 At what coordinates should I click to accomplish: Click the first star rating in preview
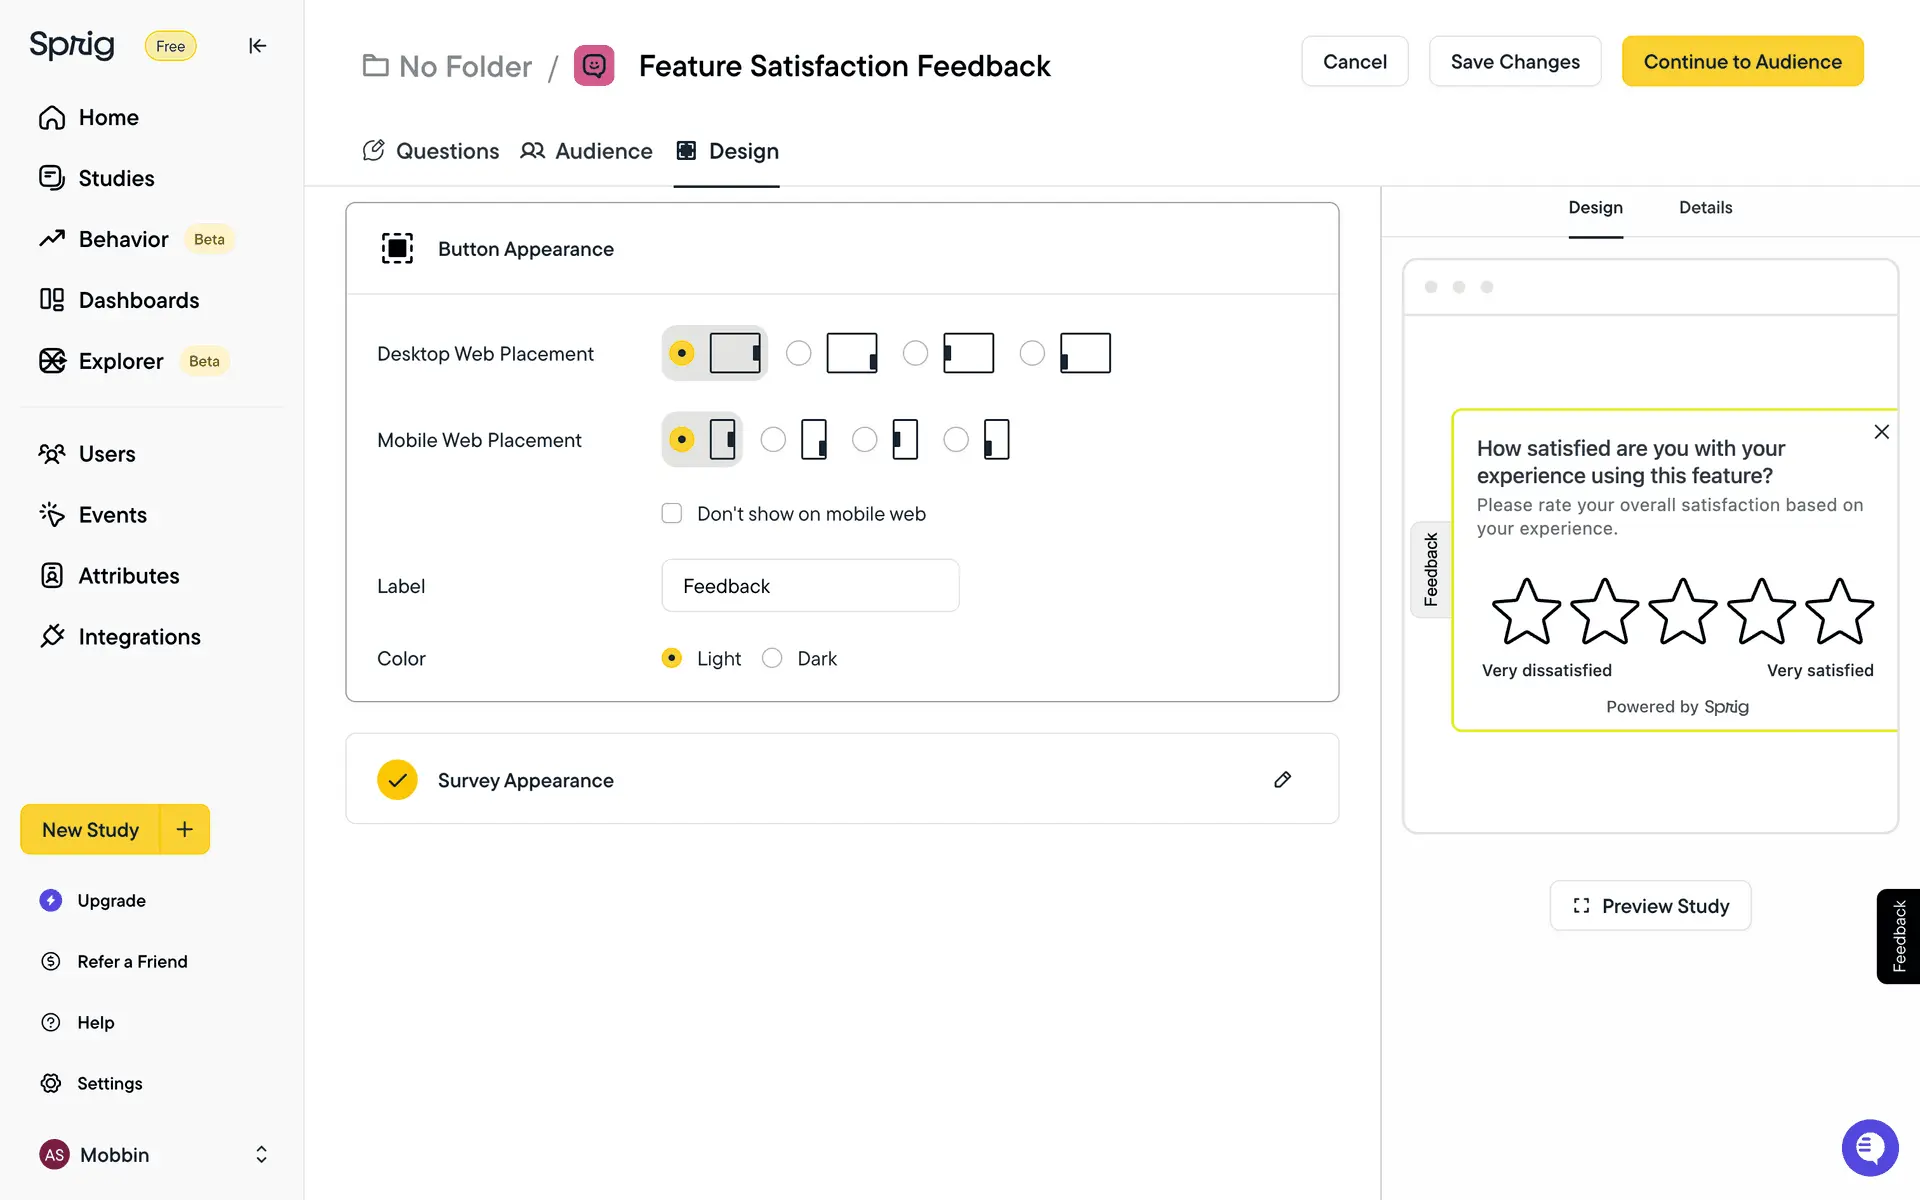click(1525, 612)
